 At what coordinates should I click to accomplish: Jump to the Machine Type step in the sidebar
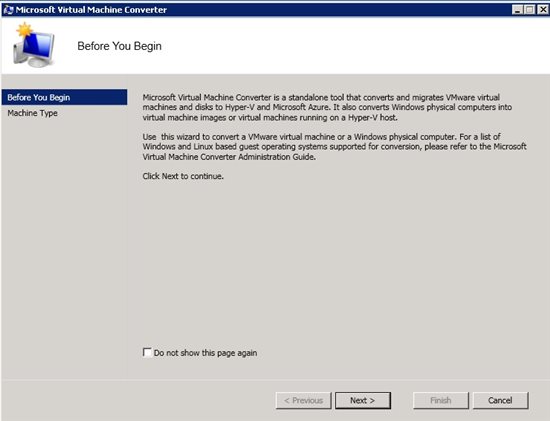(x=32, y=113)
